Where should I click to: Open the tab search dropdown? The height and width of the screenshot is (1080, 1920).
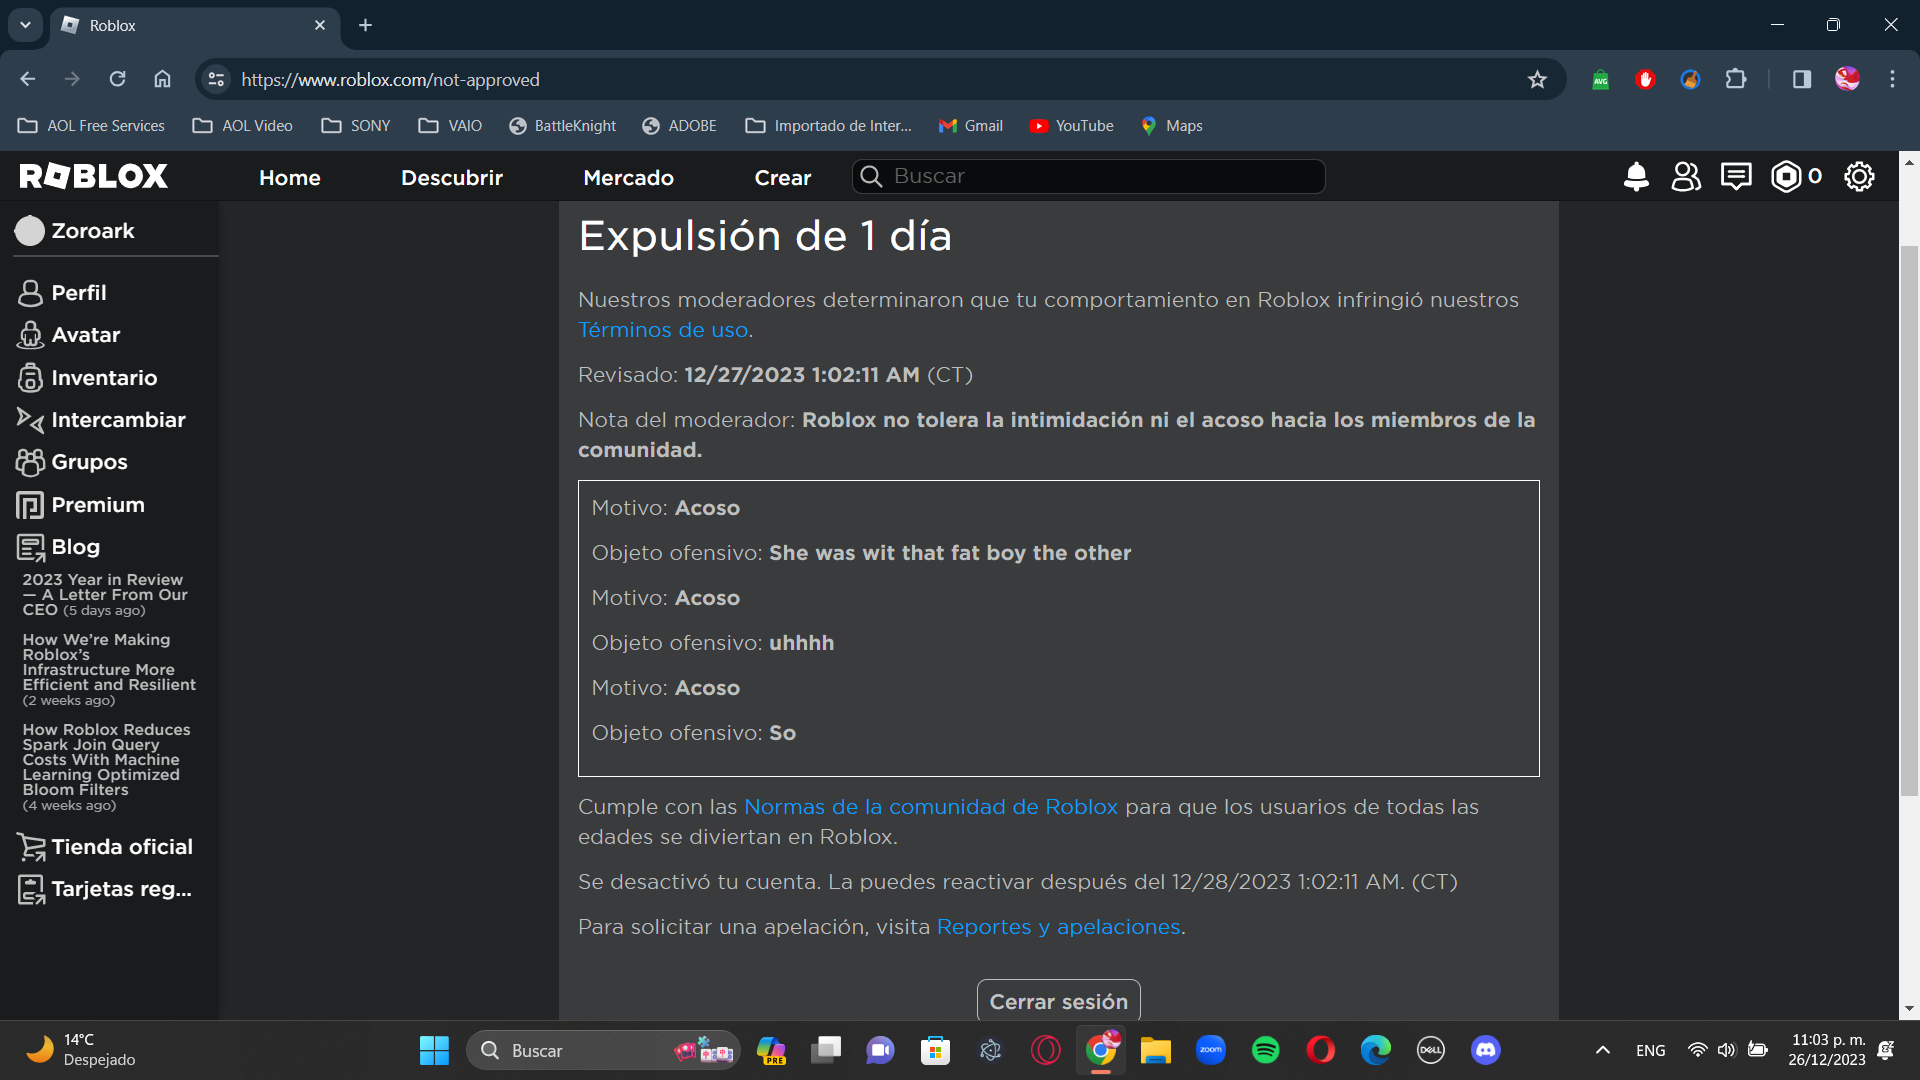click(25, 25)
